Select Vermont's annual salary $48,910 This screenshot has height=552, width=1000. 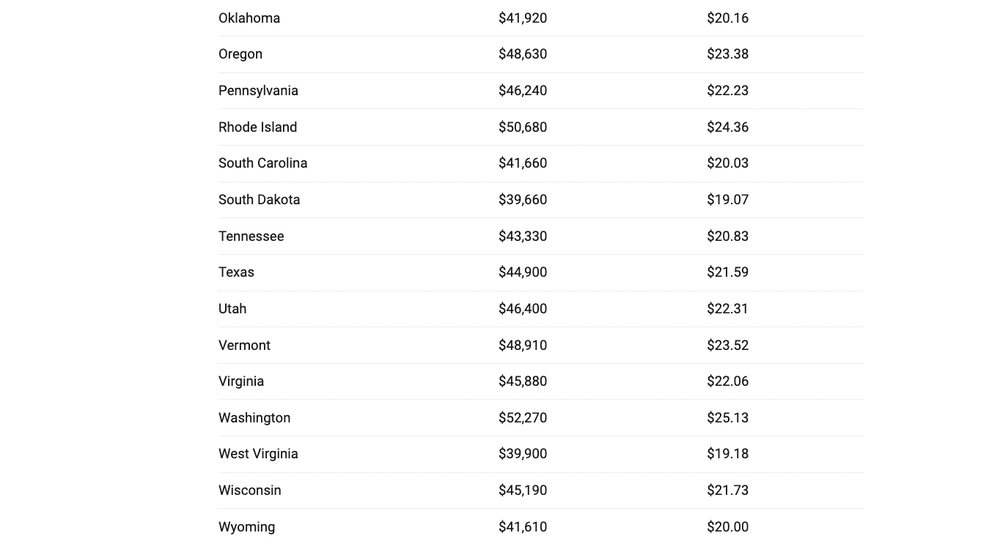pyautogui.click(x=522, y=345)
